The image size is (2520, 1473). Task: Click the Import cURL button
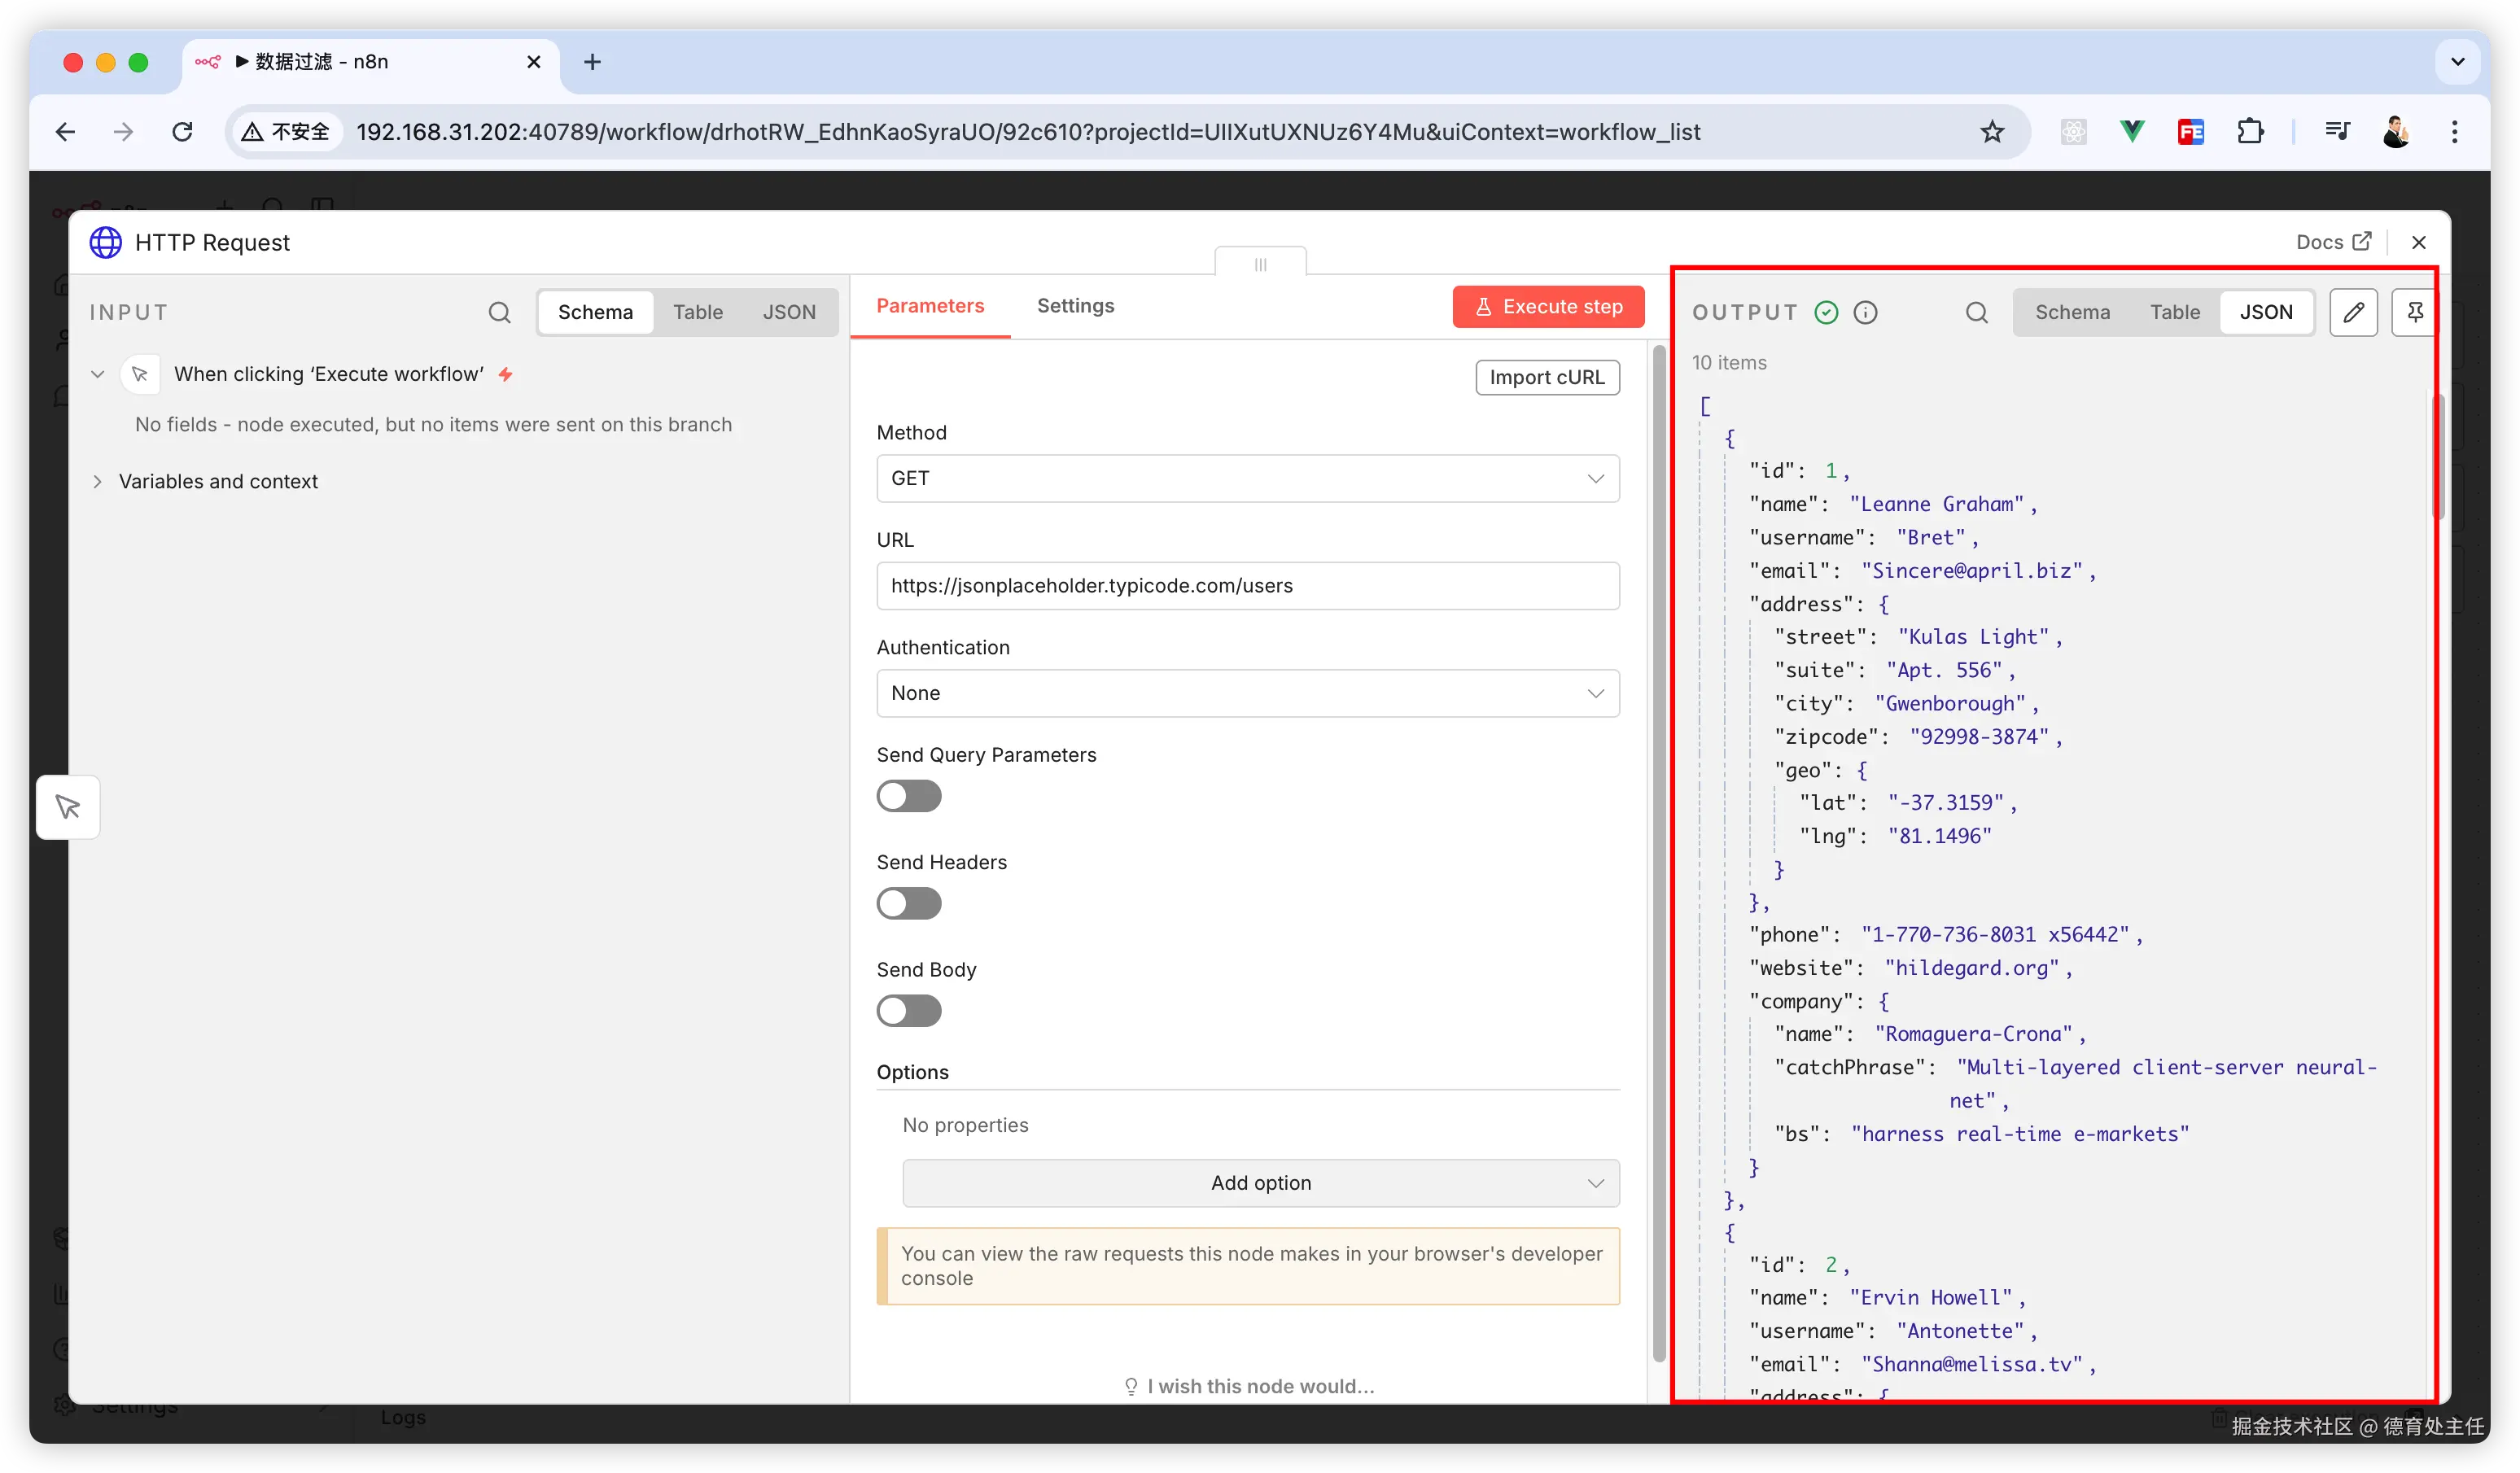point(1546,377)
